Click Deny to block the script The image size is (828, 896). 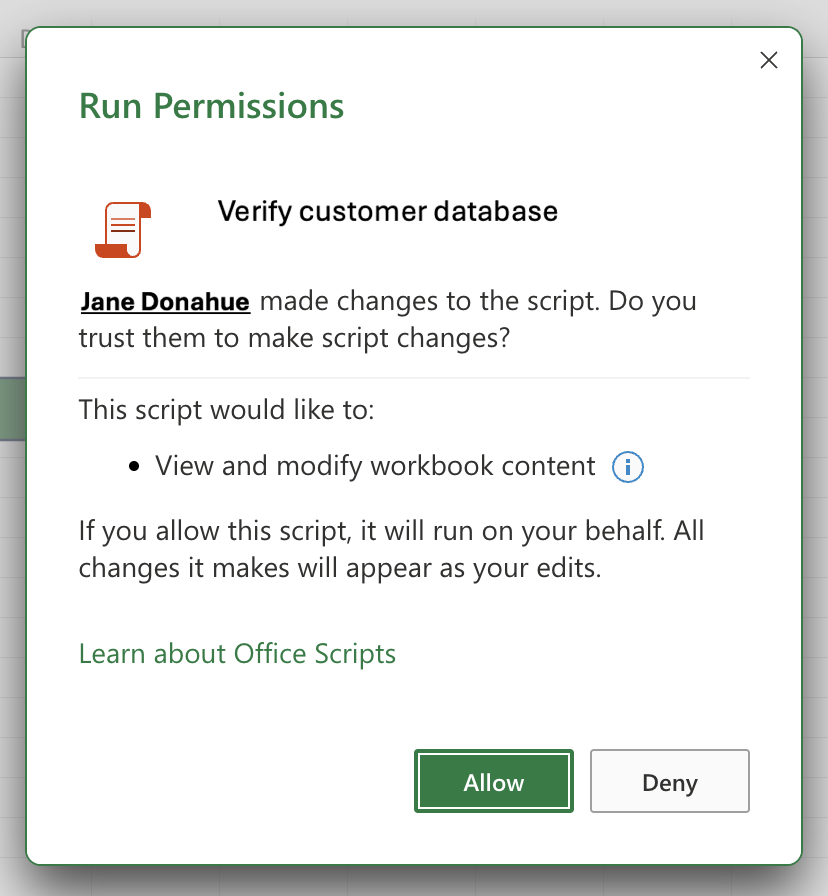point(669,782)
